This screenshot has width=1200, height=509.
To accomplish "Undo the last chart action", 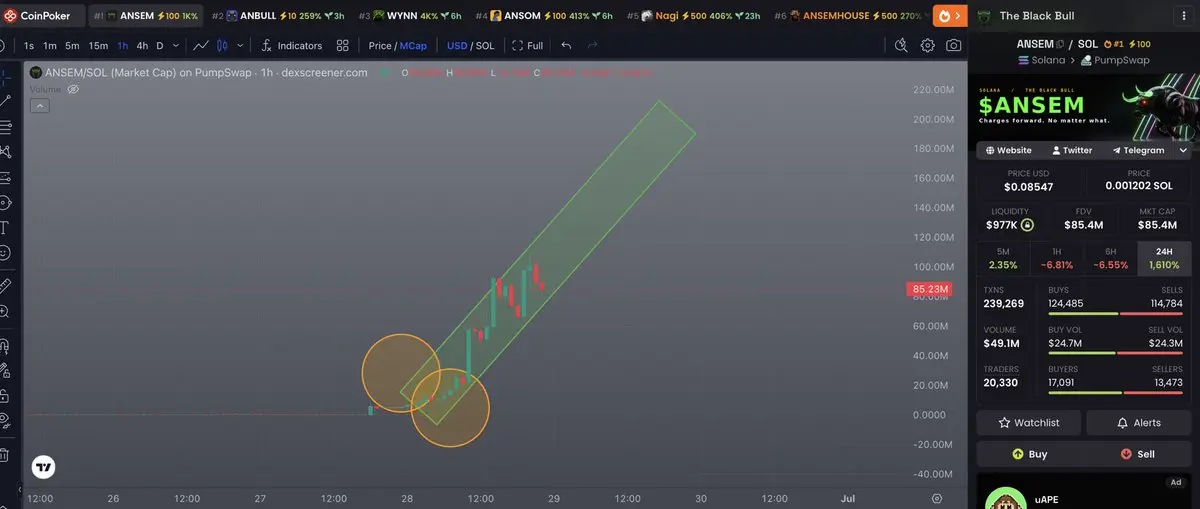I will [566, 45].
